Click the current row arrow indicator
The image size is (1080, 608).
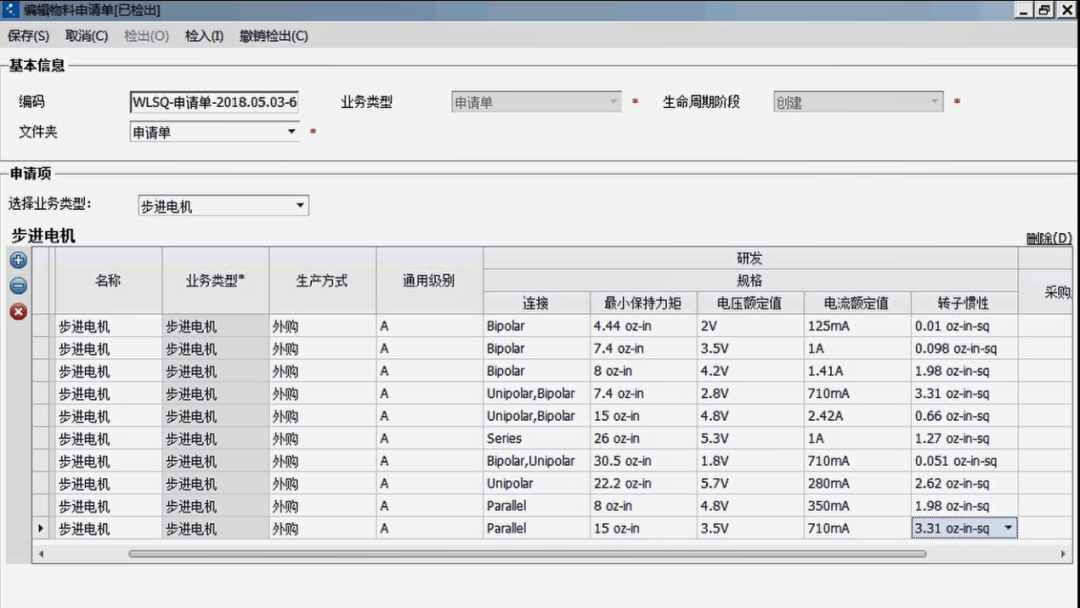pyautogui.click(x=41, y=528)
